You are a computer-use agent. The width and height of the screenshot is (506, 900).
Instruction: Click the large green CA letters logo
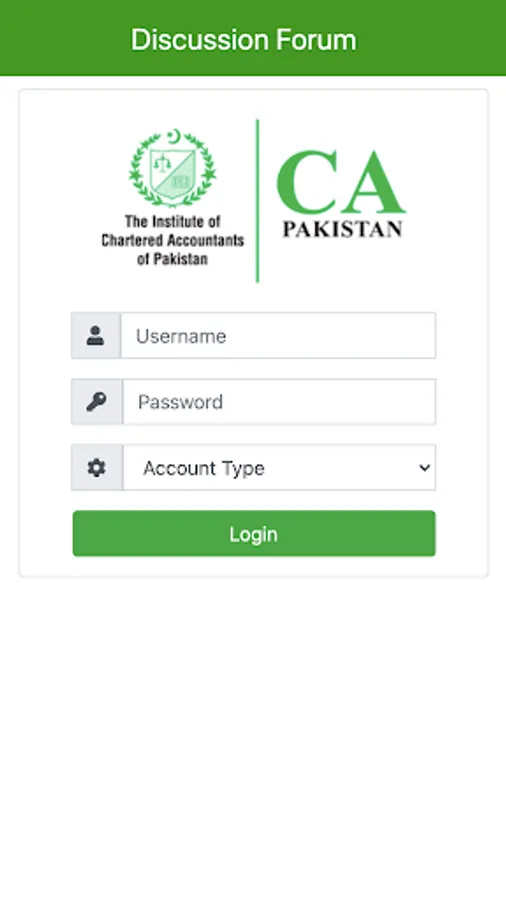(341, 183)
